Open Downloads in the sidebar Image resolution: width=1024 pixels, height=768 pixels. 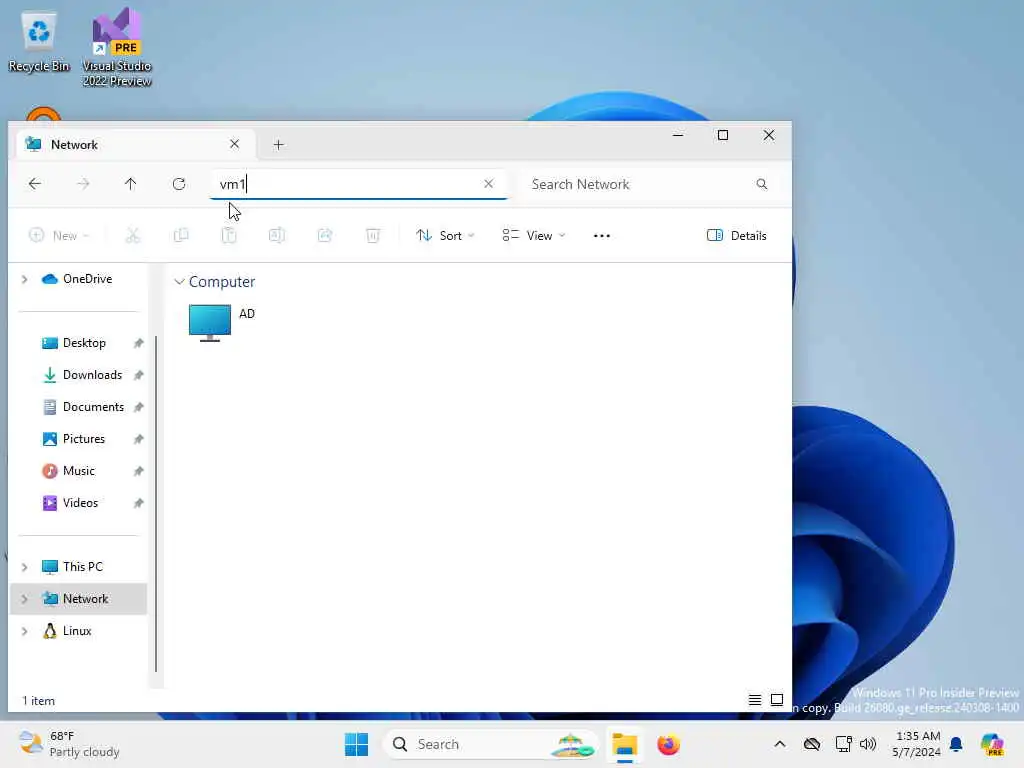(x=93, y=375)
